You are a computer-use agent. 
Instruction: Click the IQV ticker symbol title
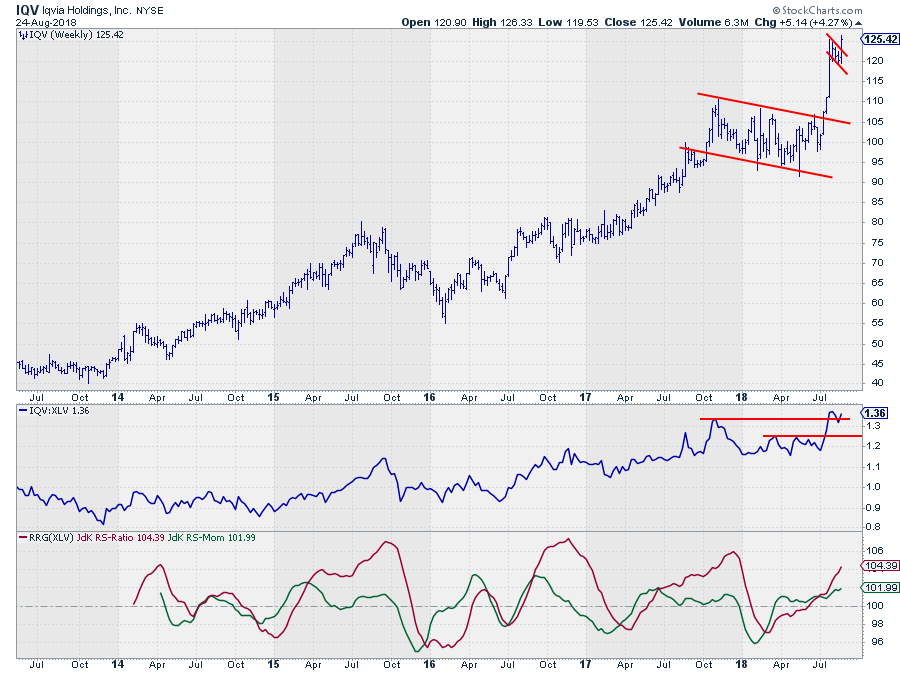click(27, 10)
